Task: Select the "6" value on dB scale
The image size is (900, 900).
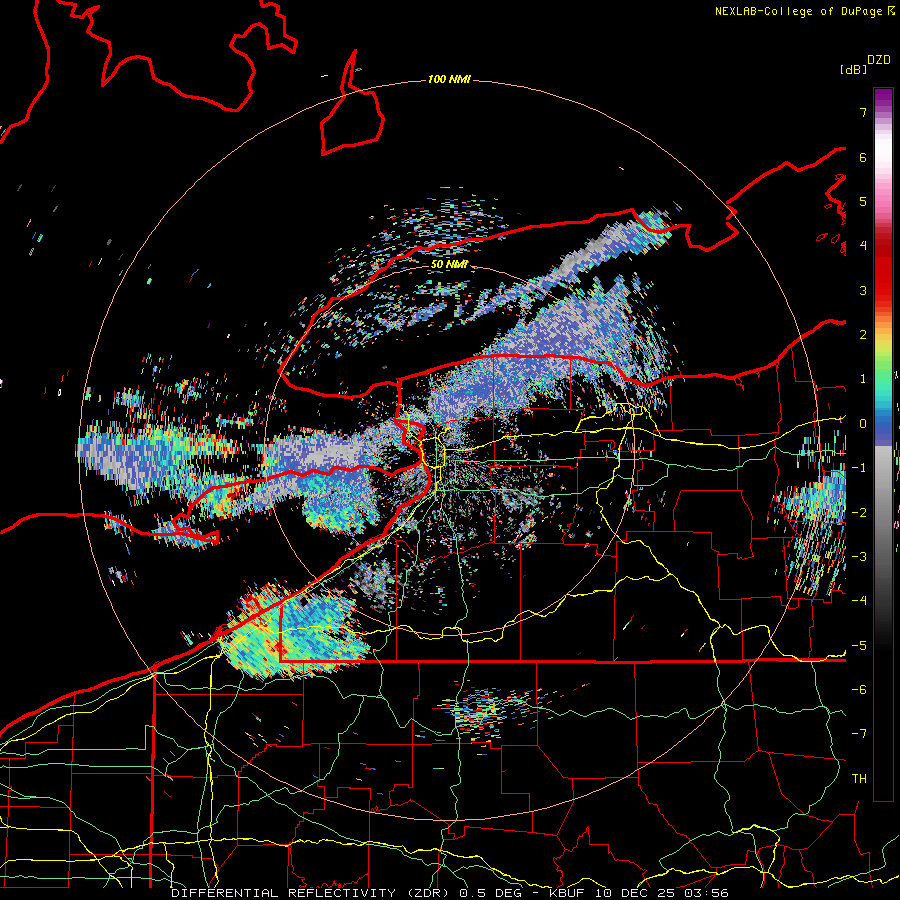Action: click(863, 157)
